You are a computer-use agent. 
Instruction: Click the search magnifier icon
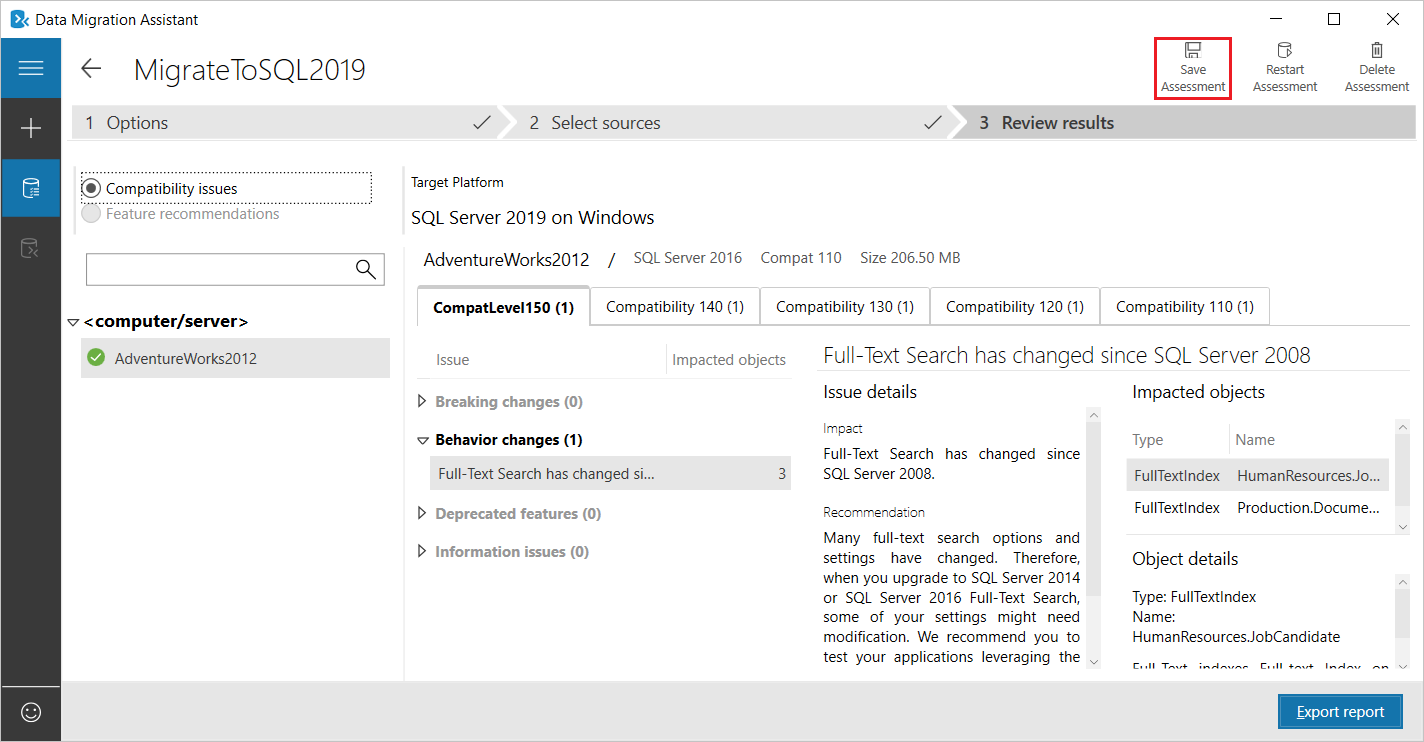point(366,269)
